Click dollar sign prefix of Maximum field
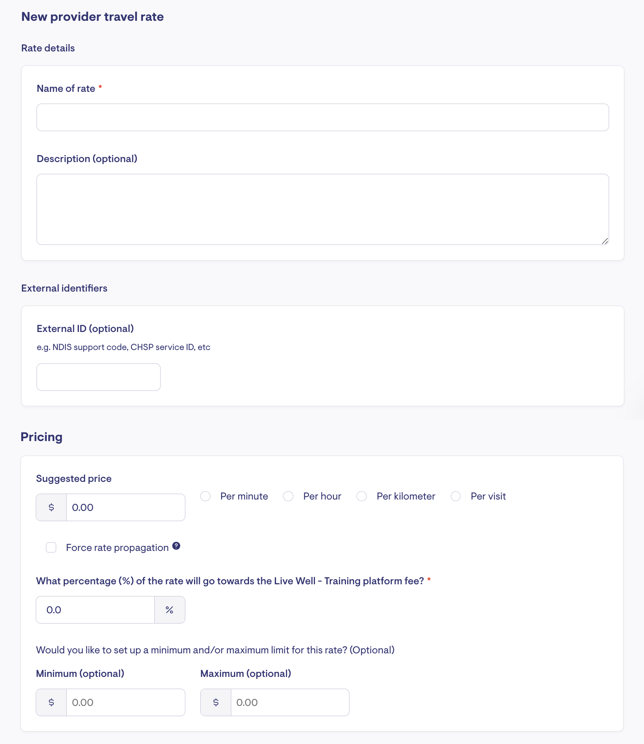The height and width of the screenshot is (744, 644). coord(216,702)
